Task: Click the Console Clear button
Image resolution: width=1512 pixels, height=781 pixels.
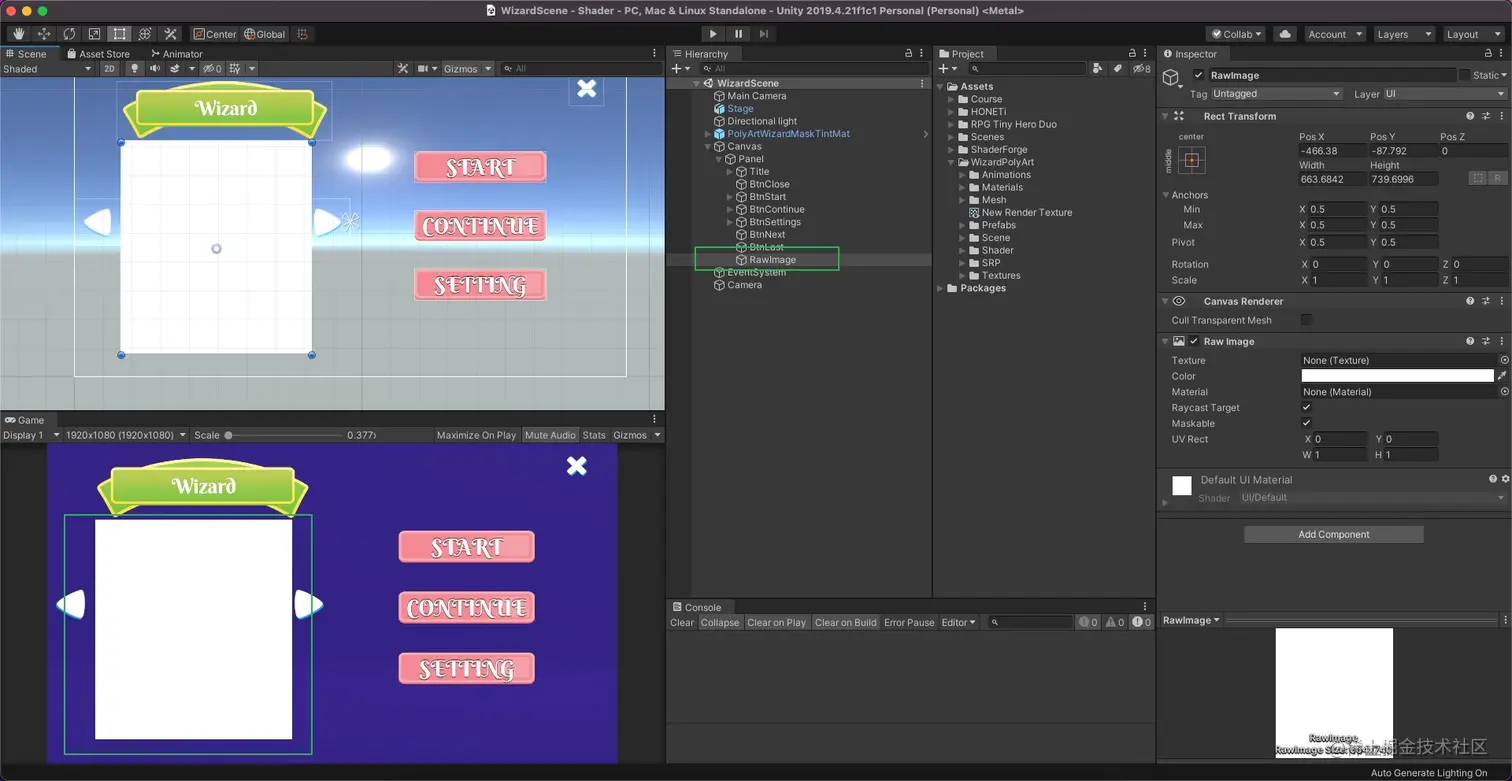Action: [x=682, y=622]
